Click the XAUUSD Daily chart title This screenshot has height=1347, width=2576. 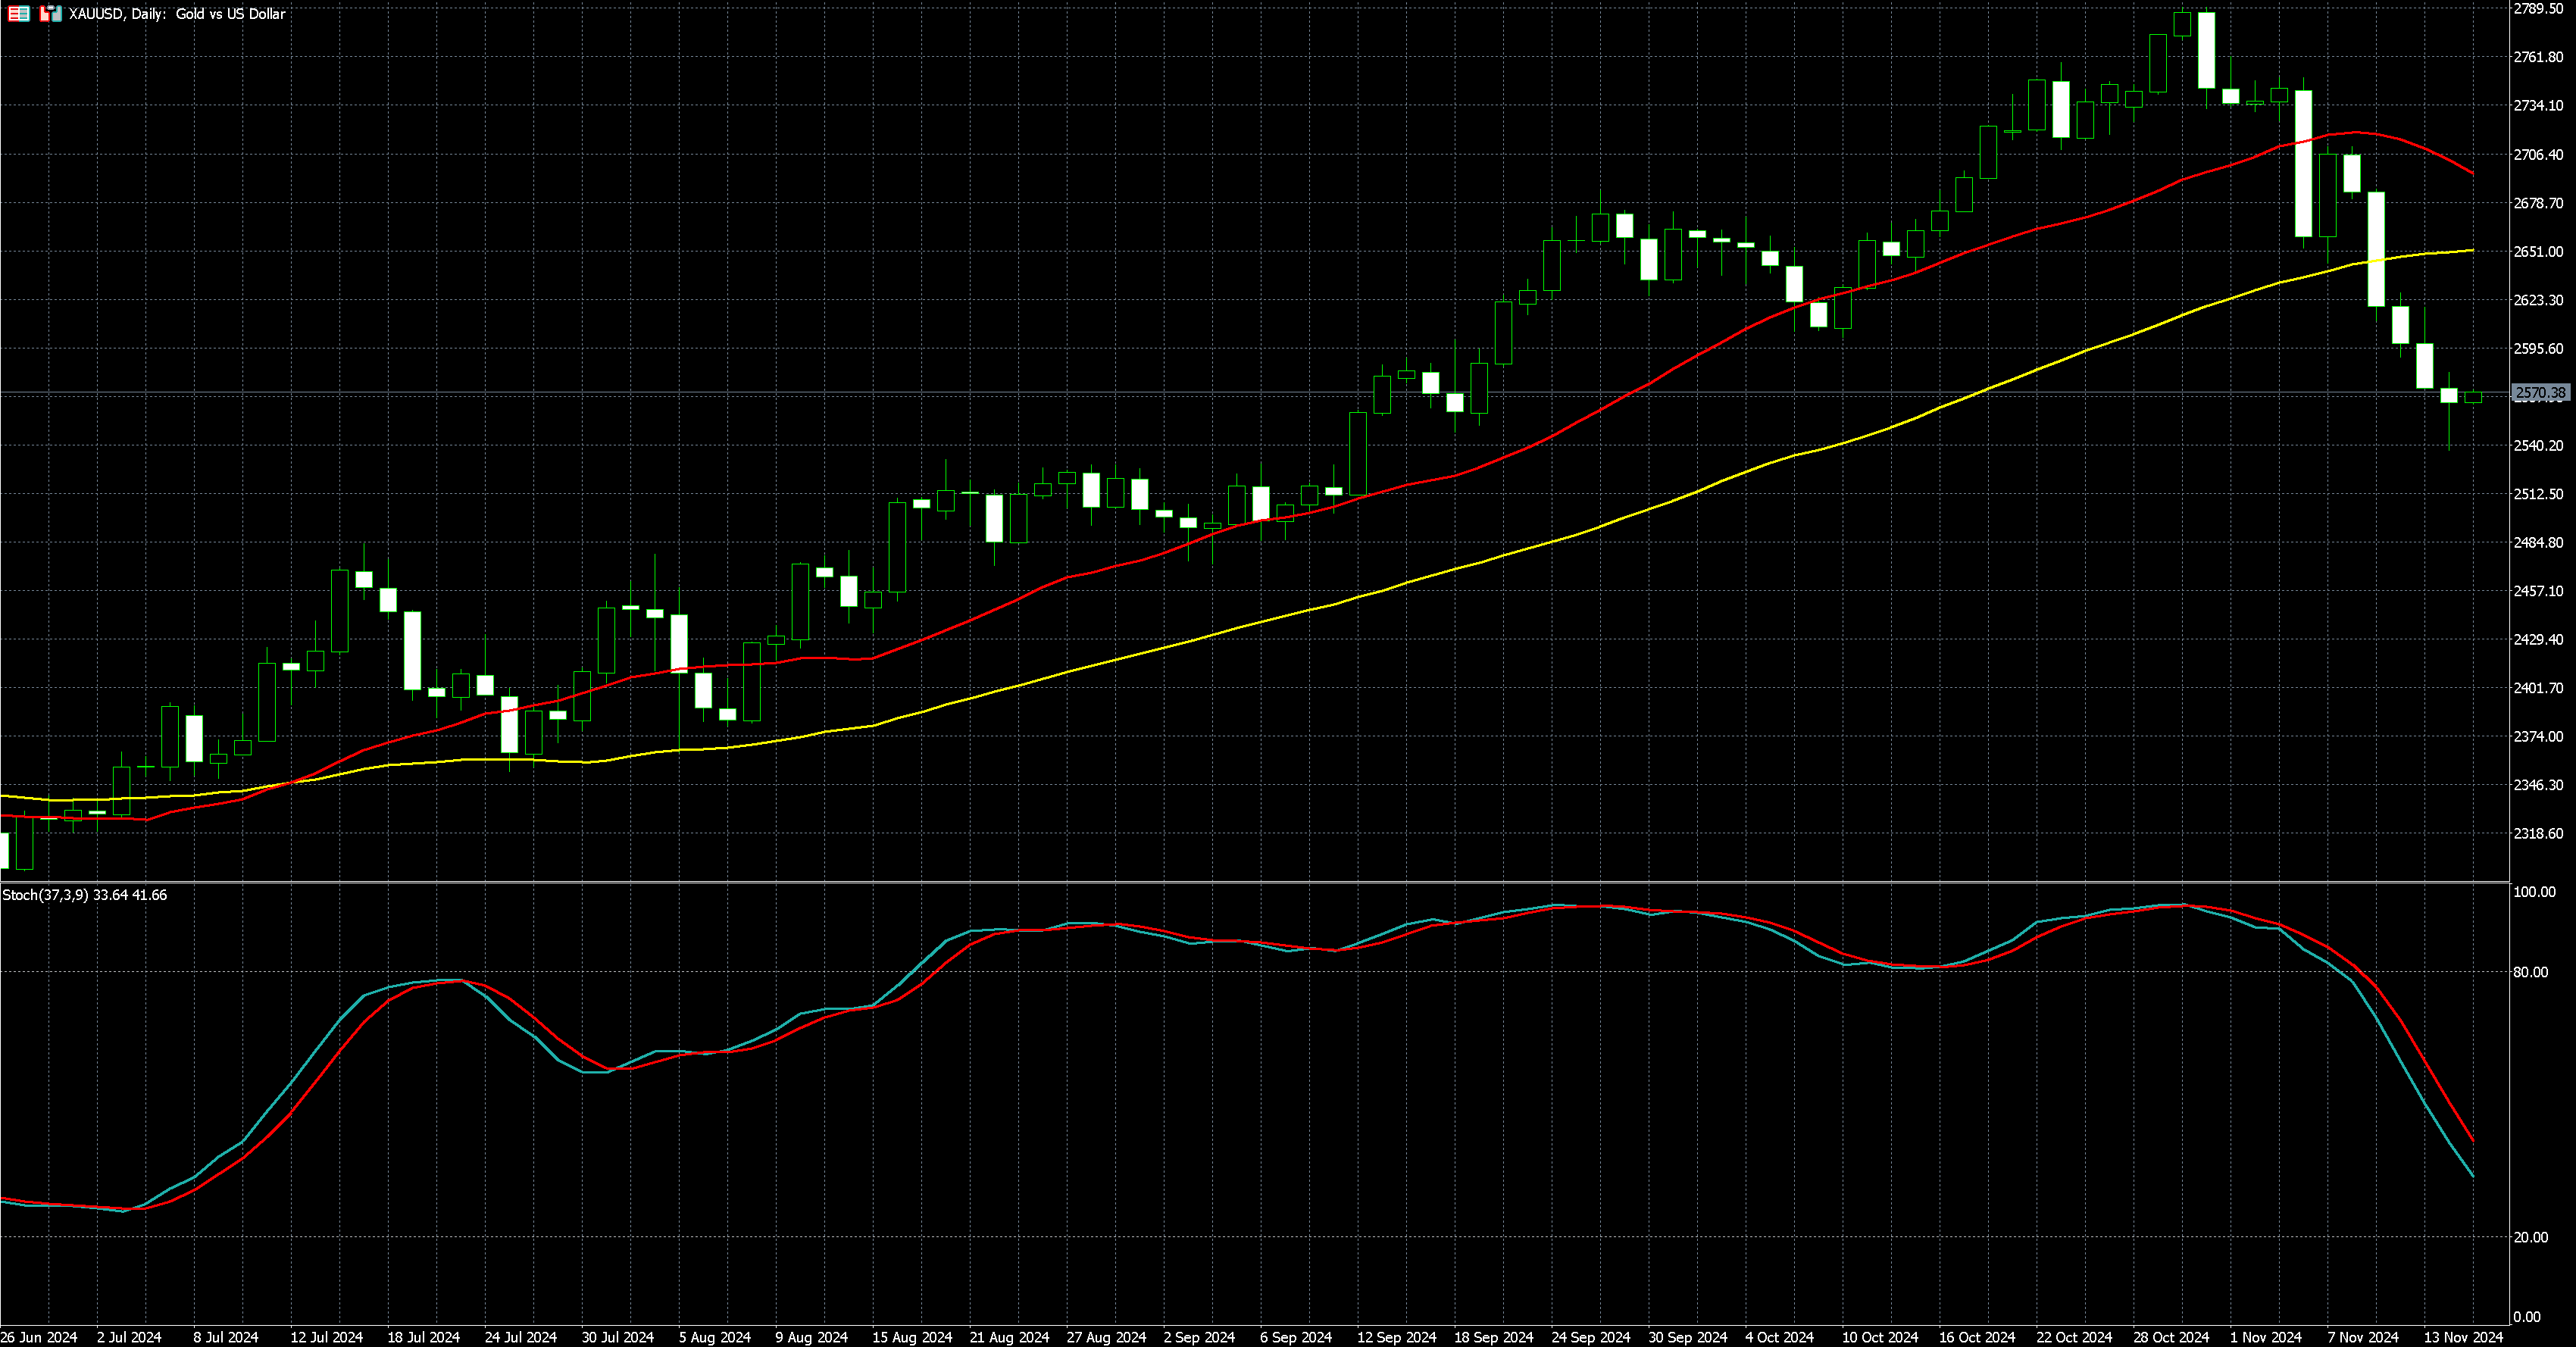click(x=177, y=14)
